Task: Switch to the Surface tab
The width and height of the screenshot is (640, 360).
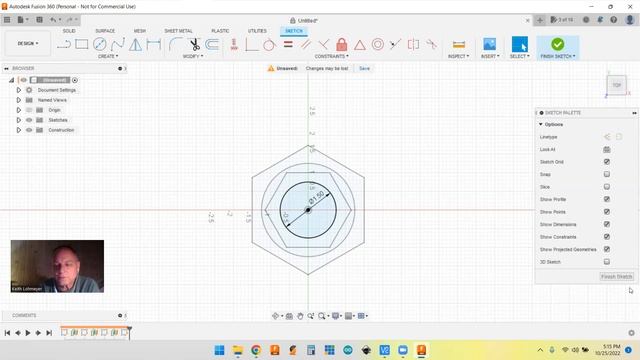Action: 105,31
